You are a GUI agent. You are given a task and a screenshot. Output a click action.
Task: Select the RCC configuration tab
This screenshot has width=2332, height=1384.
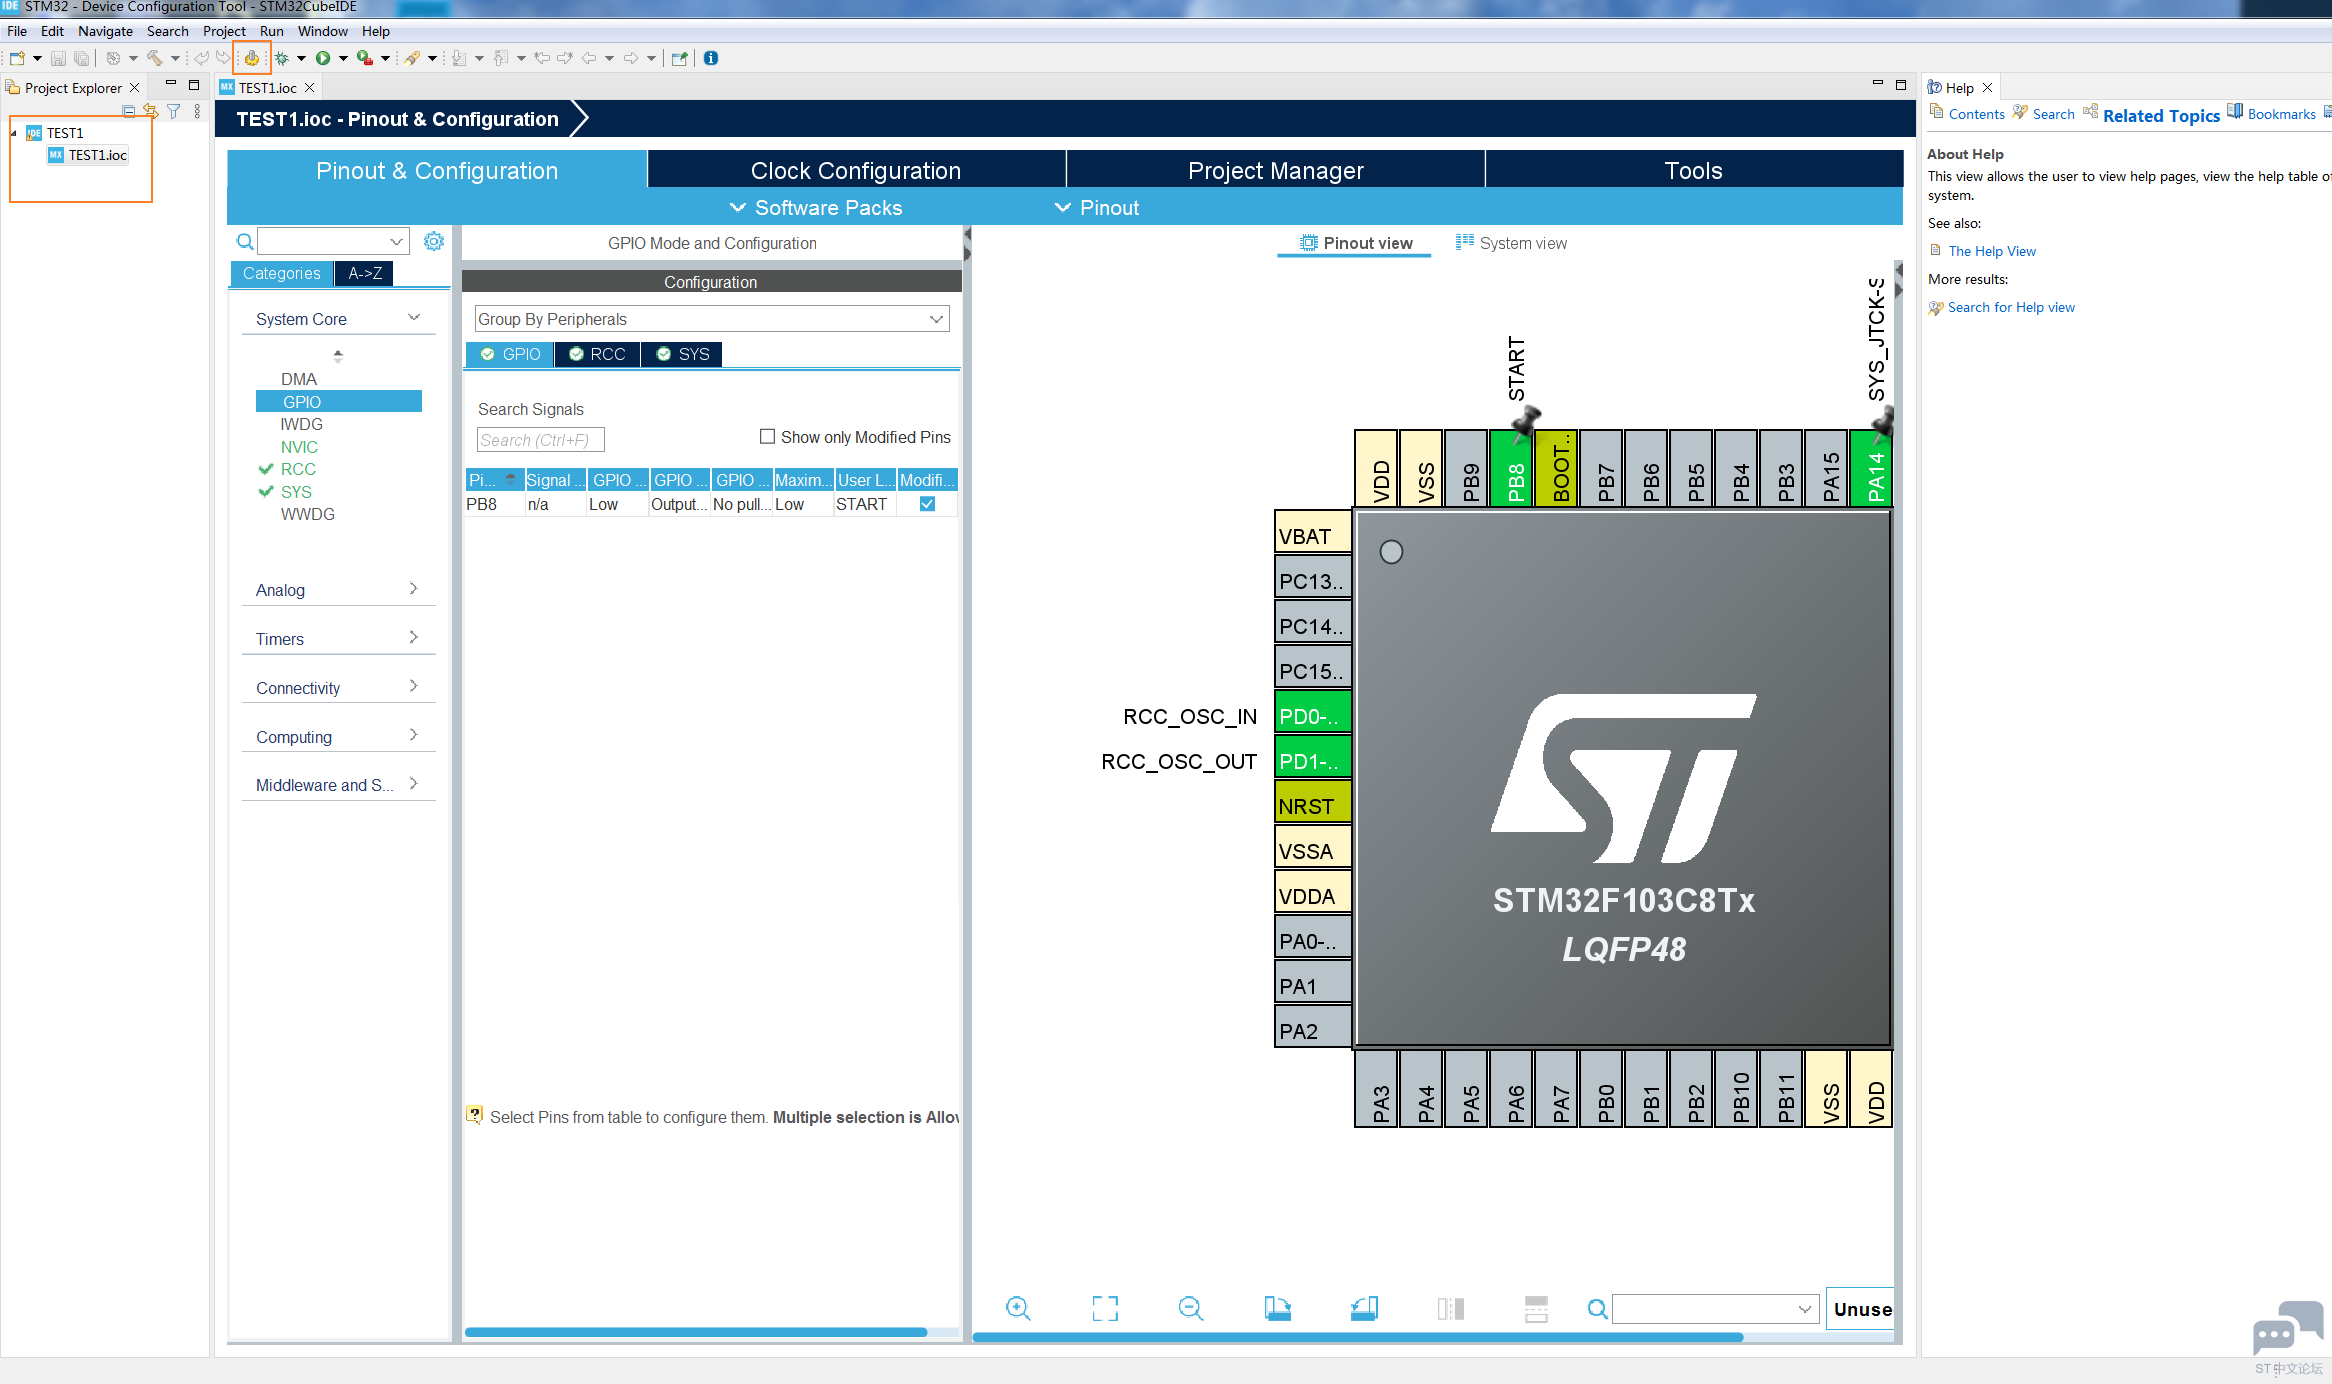point(597,354)
